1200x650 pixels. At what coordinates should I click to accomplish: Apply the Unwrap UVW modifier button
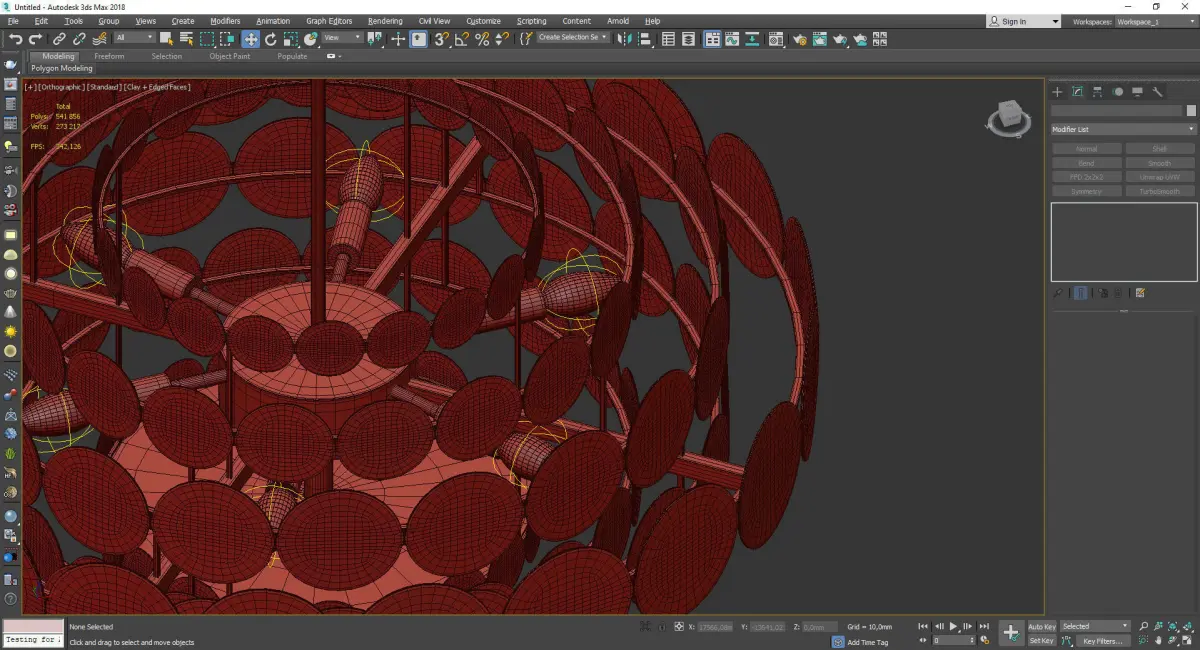coord(1160,177)
